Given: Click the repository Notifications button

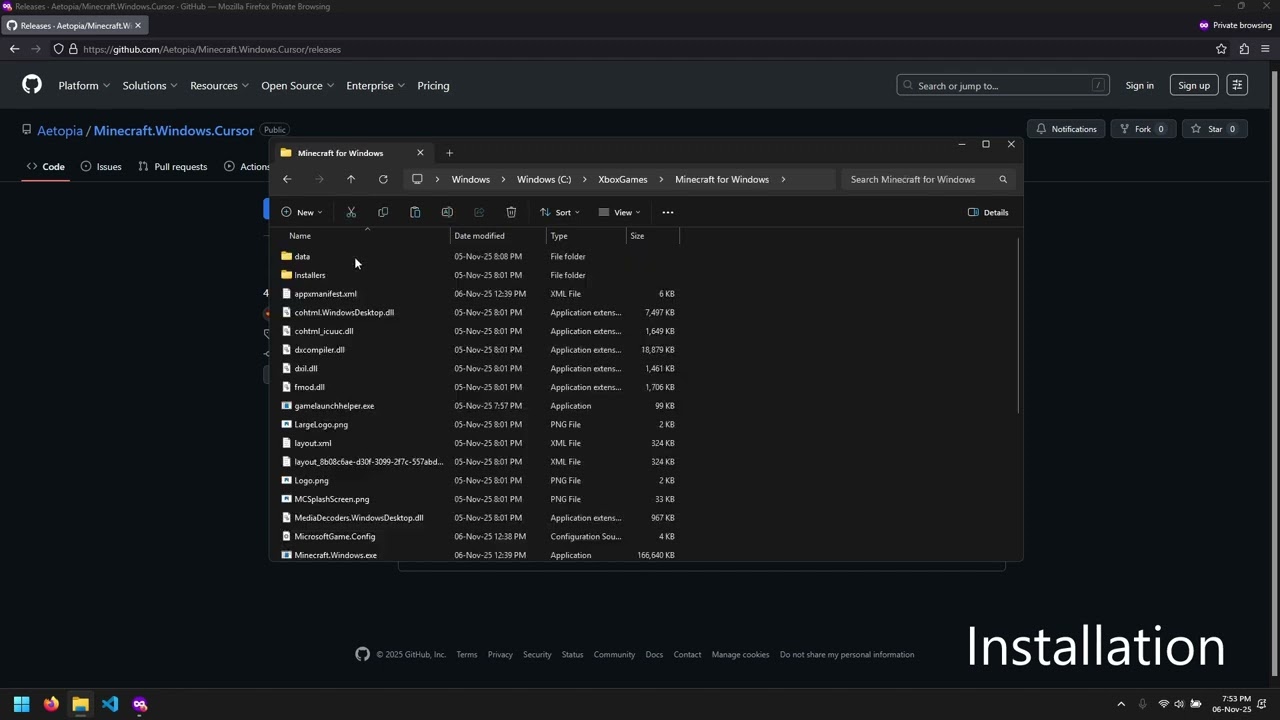Looking at the screenshot, I should click(1066, 129).
